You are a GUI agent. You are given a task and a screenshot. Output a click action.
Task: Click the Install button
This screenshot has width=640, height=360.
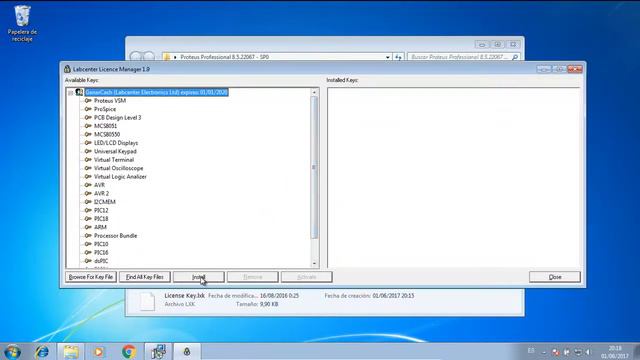point(198,277)
